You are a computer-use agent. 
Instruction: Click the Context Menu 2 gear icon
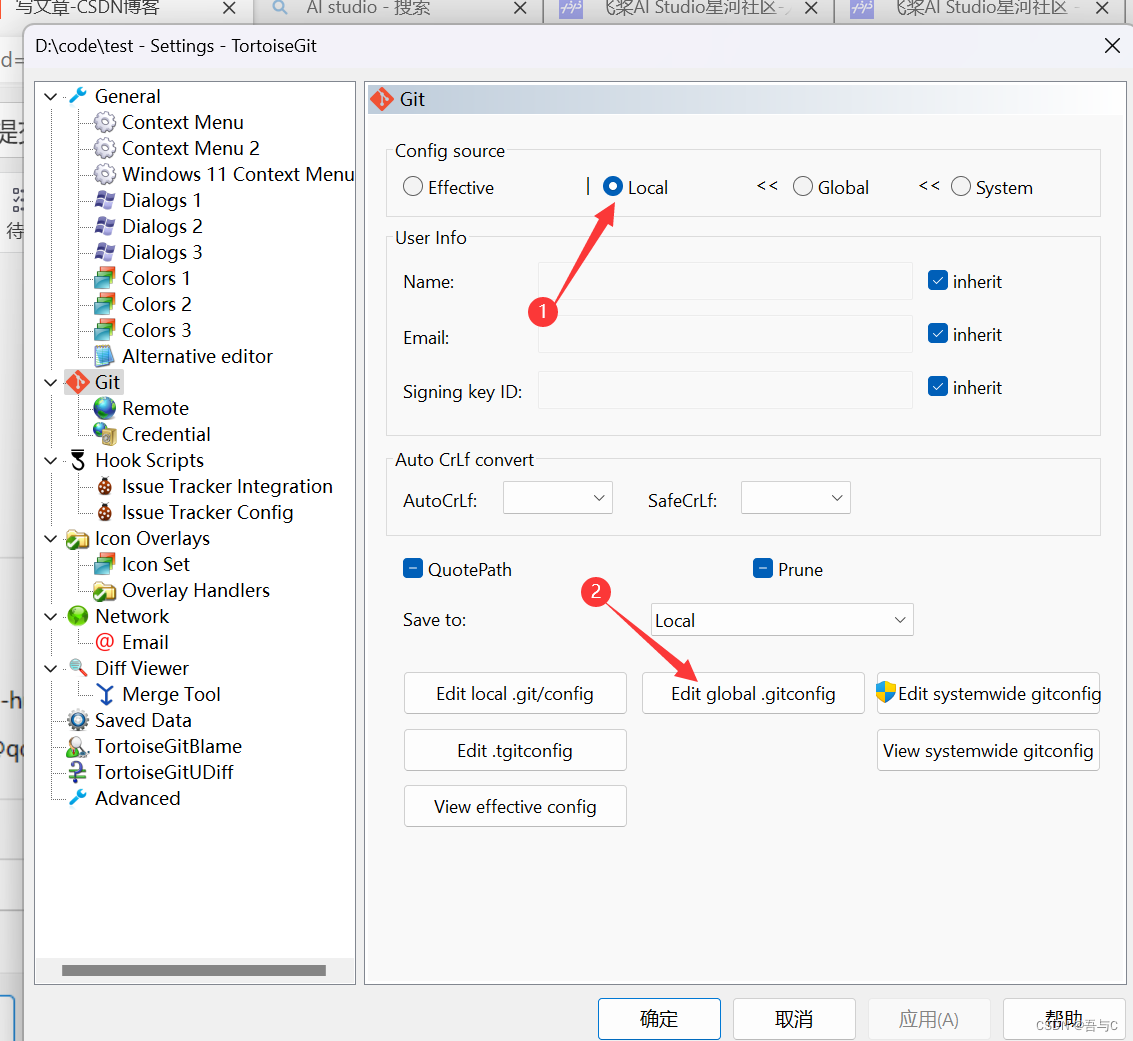105,148
